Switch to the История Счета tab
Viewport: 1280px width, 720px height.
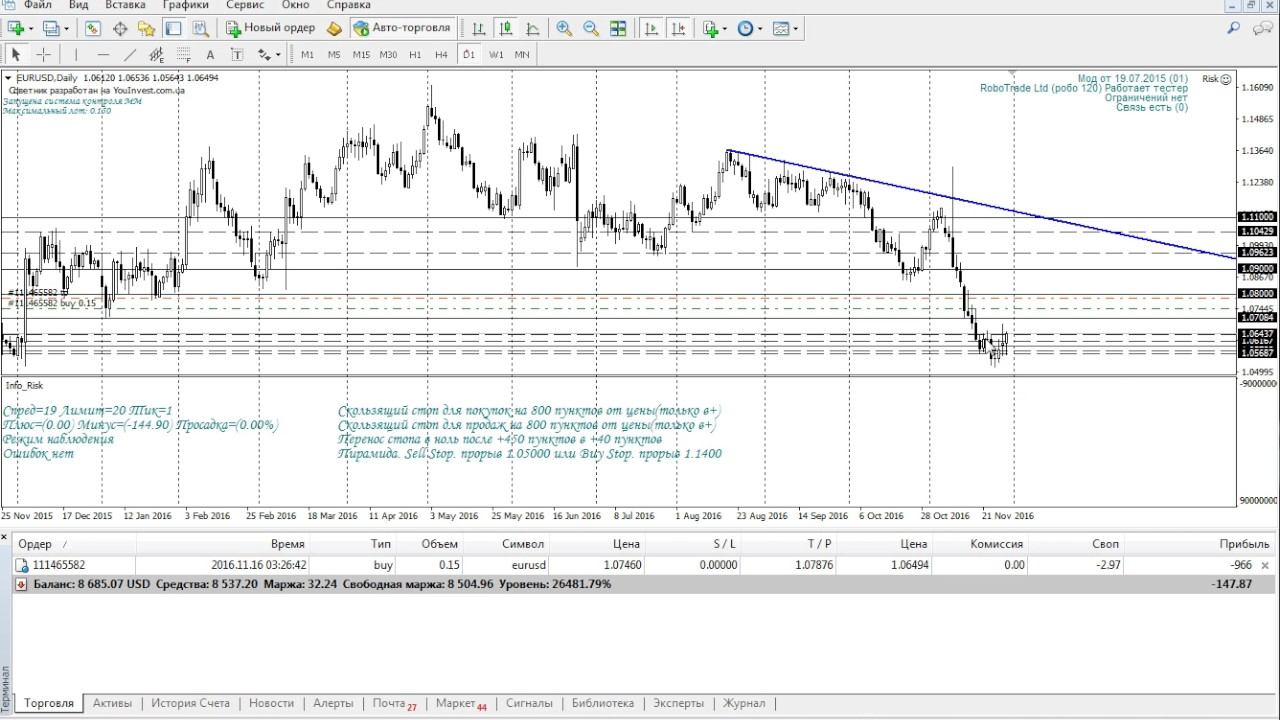click(190, 703)
